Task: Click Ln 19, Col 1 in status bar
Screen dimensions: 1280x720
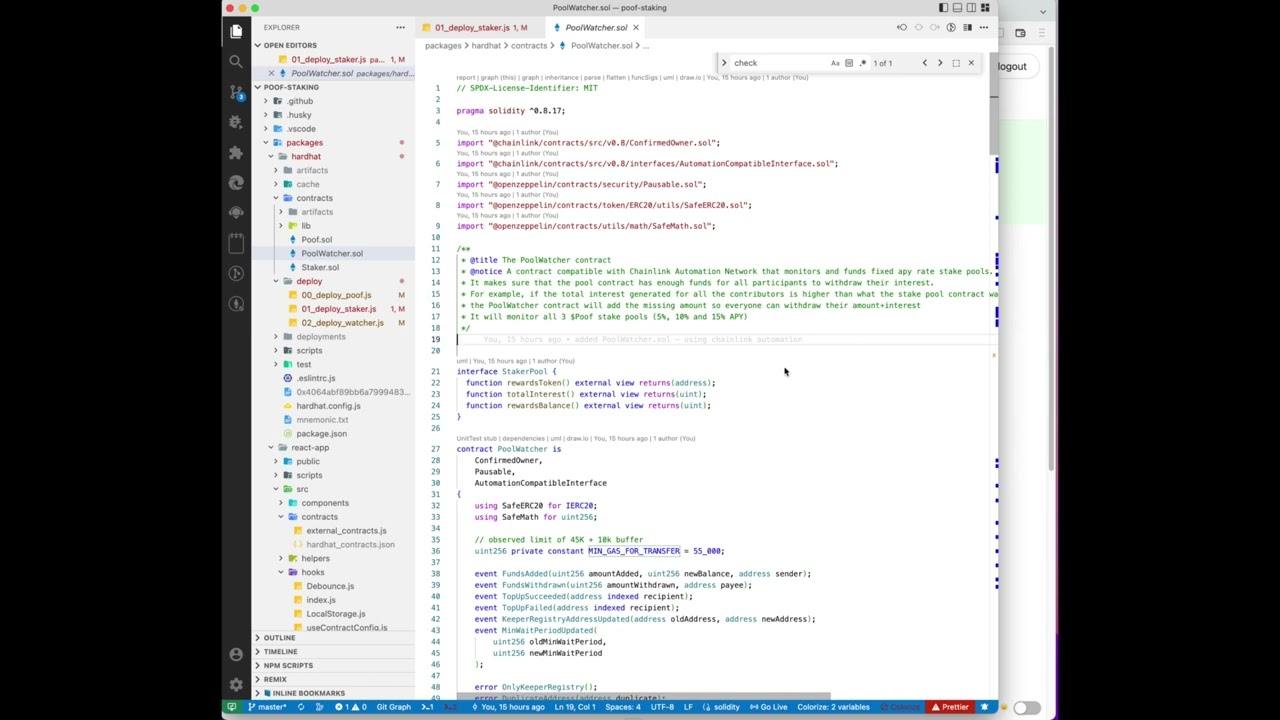Action: tap(574, 707)
